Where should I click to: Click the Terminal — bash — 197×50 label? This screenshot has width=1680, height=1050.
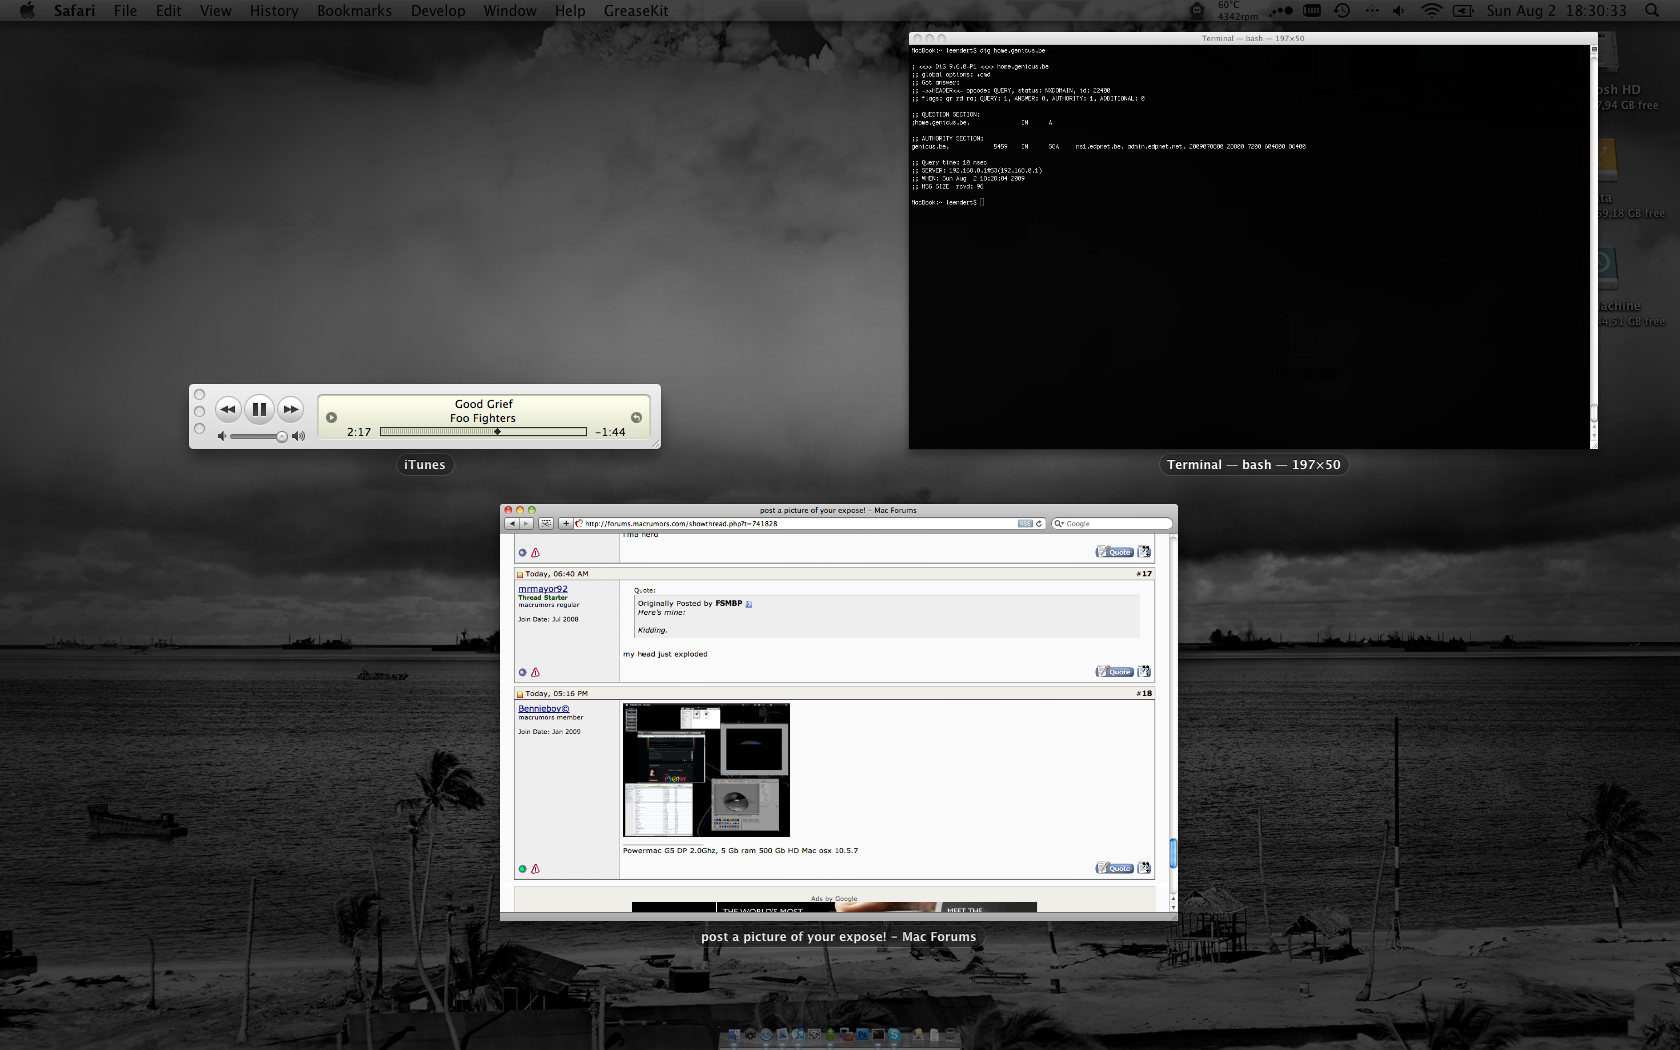(x=1253, y=465)
